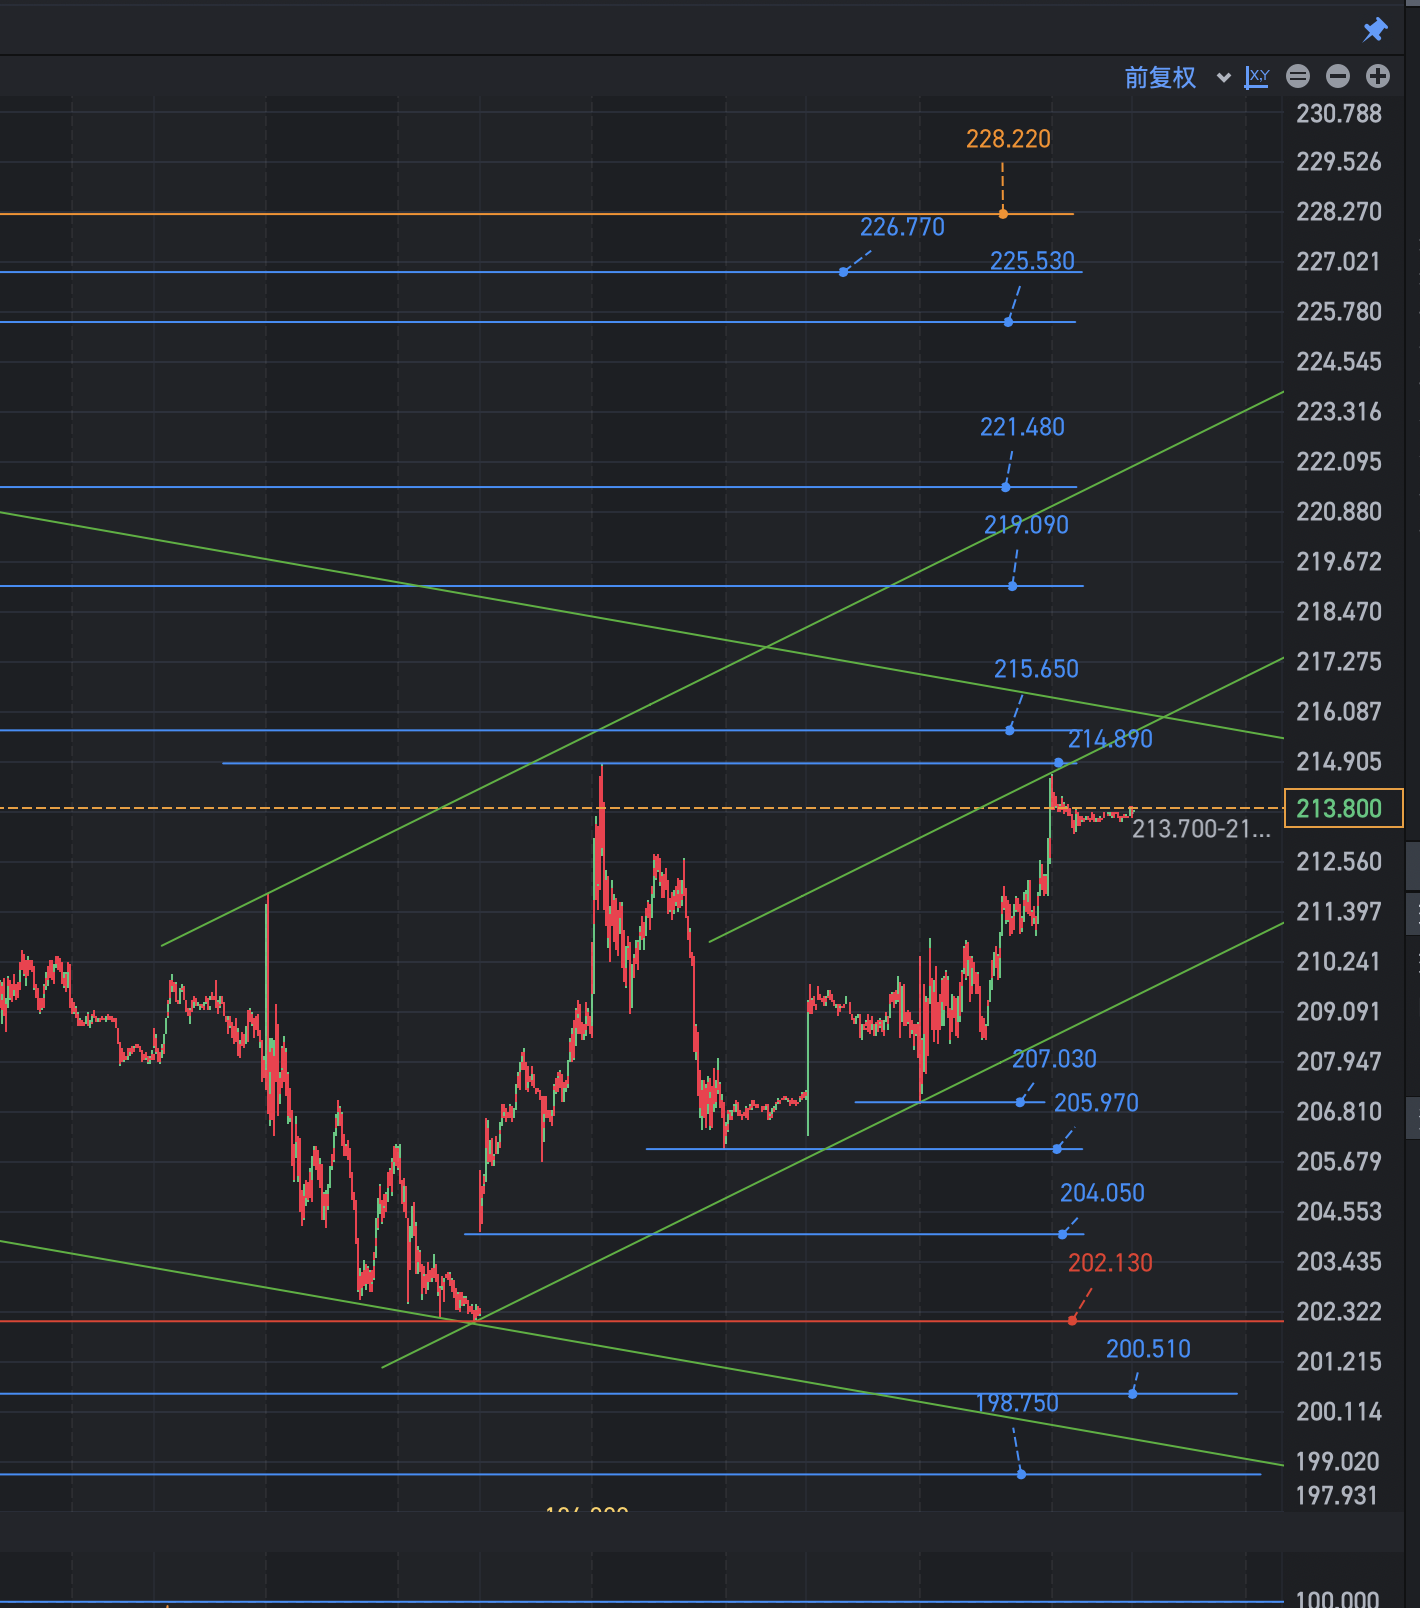The height and width of the screenshot is (1608, 1420).
Task: Select the 204.050 support line label
Action: [1102, 1193]
